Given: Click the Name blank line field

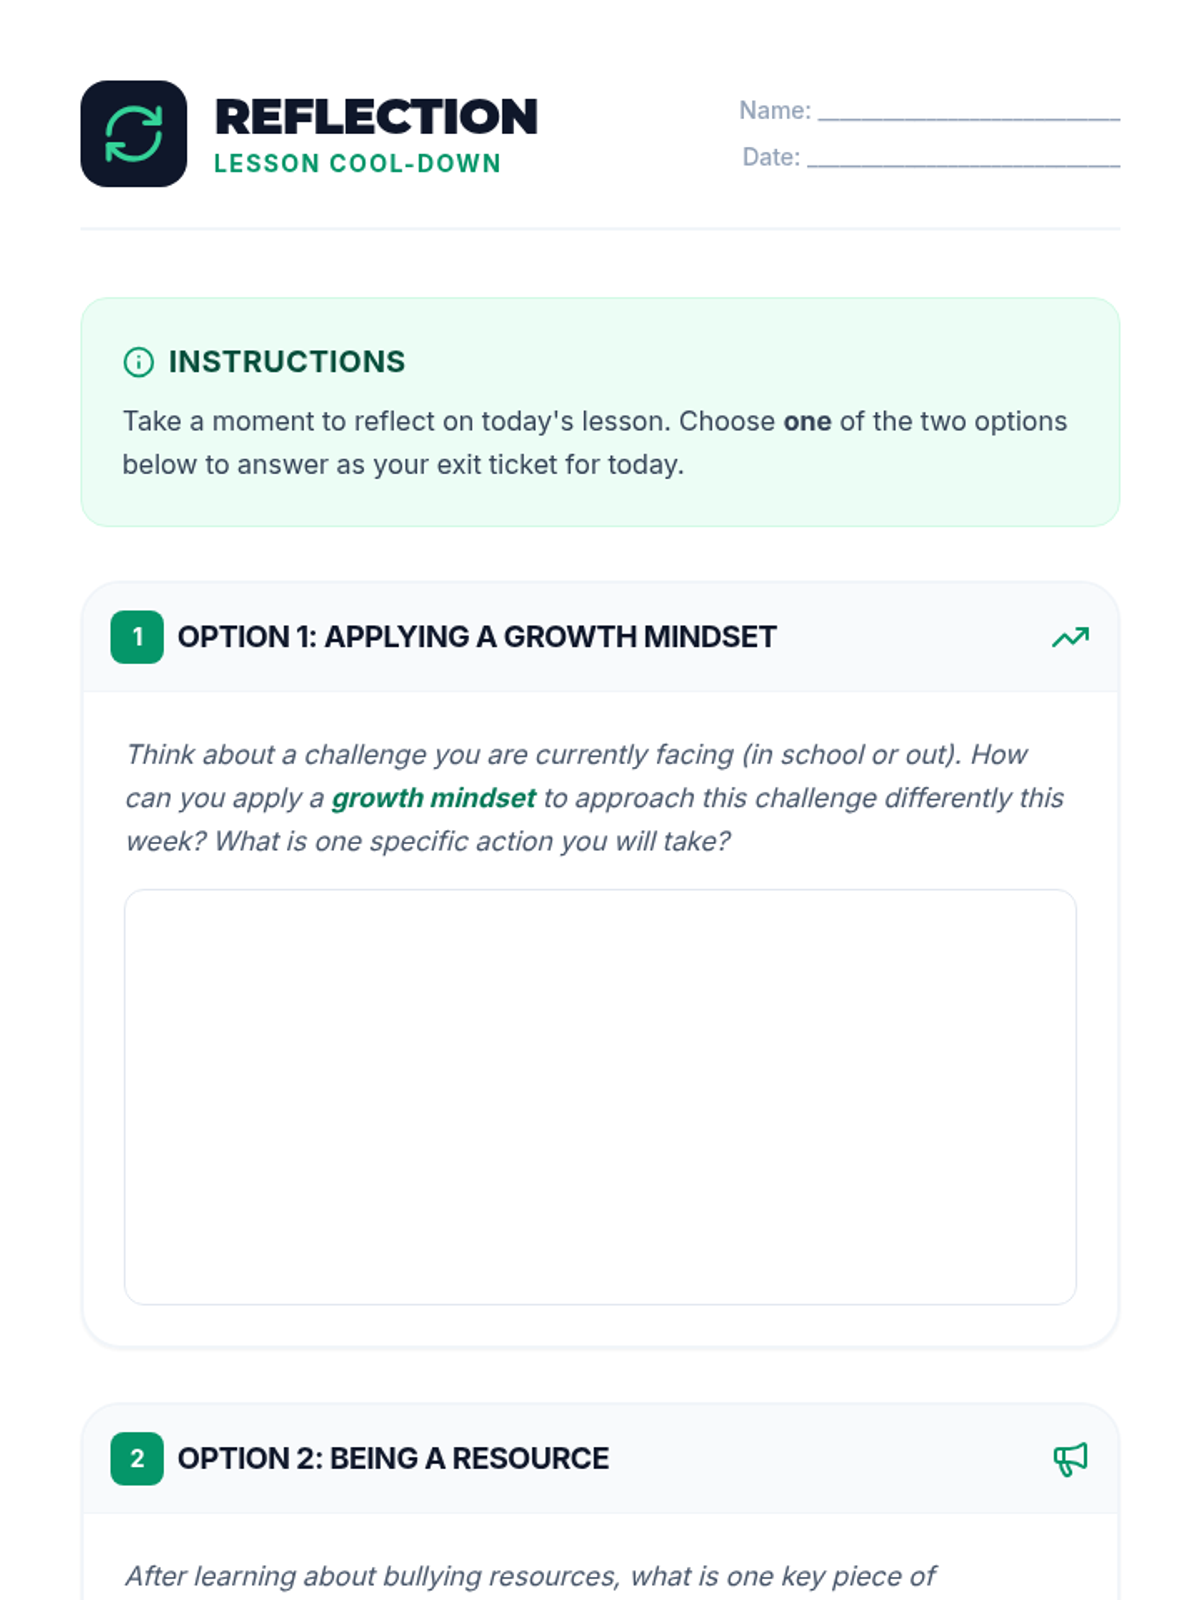Looking at the screenshot, I should pos(969,112).
